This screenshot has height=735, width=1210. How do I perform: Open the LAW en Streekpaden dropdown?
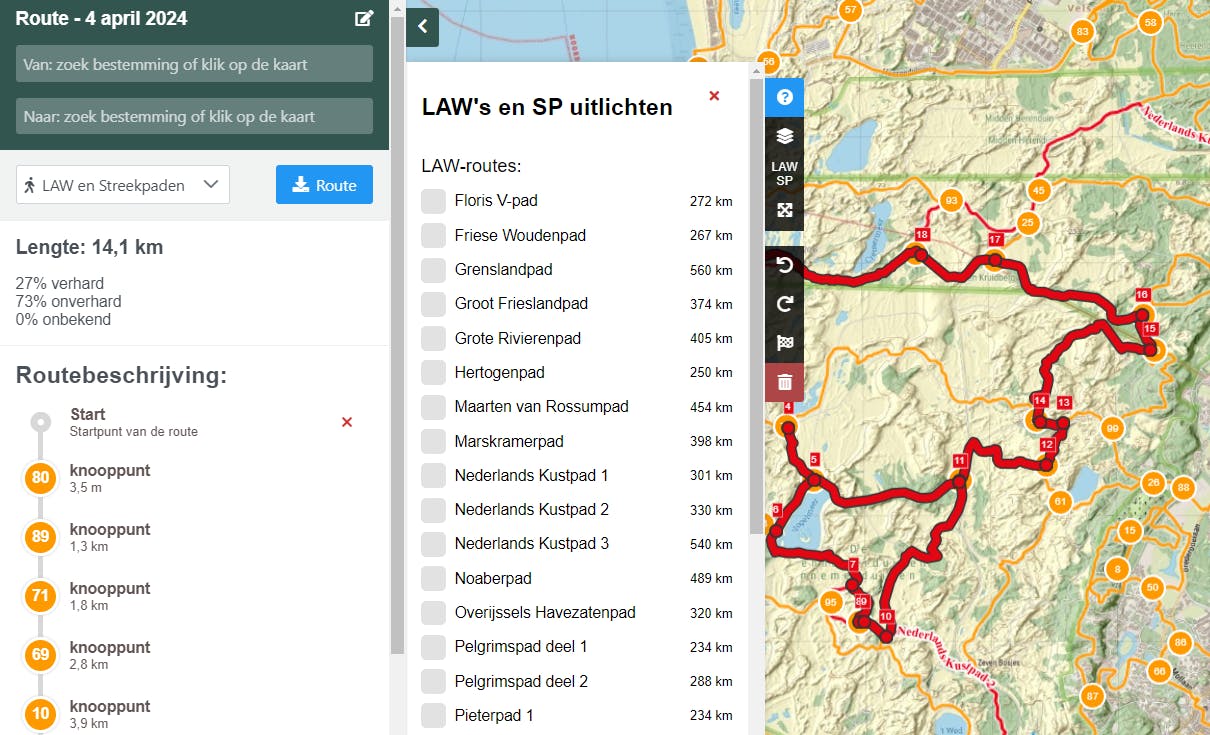point(122,185)
